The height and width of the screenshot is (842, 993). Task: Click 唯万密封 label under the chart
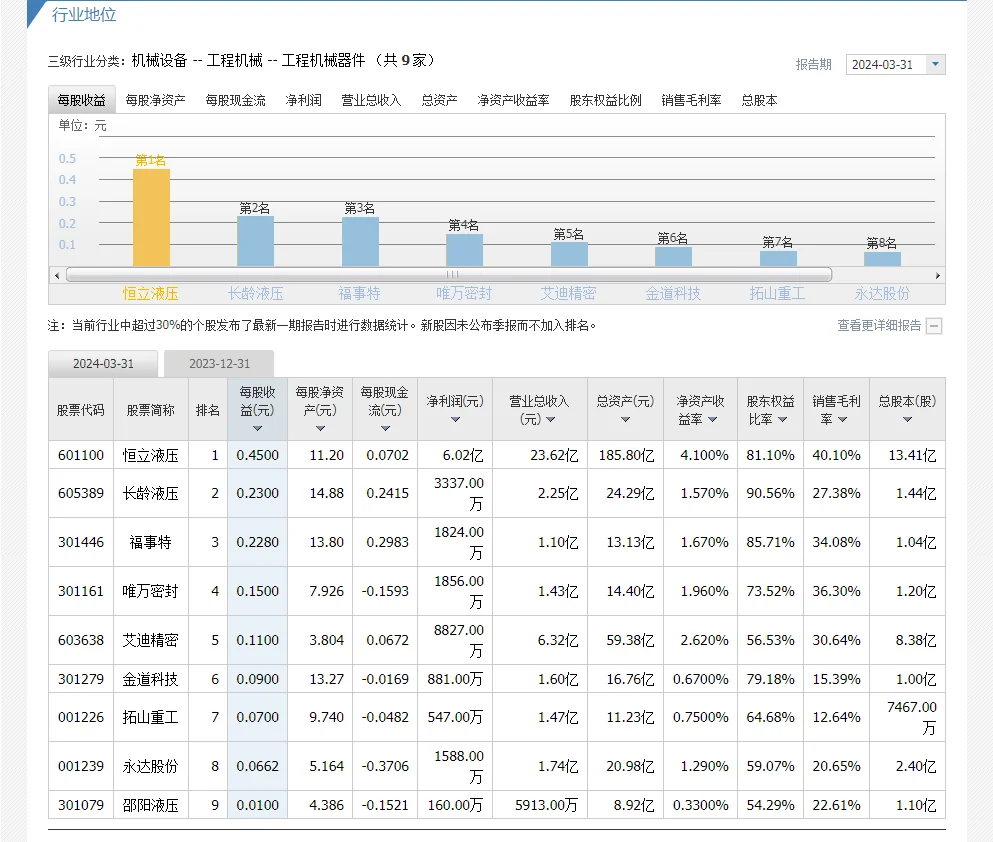click(x=464, y=294)
